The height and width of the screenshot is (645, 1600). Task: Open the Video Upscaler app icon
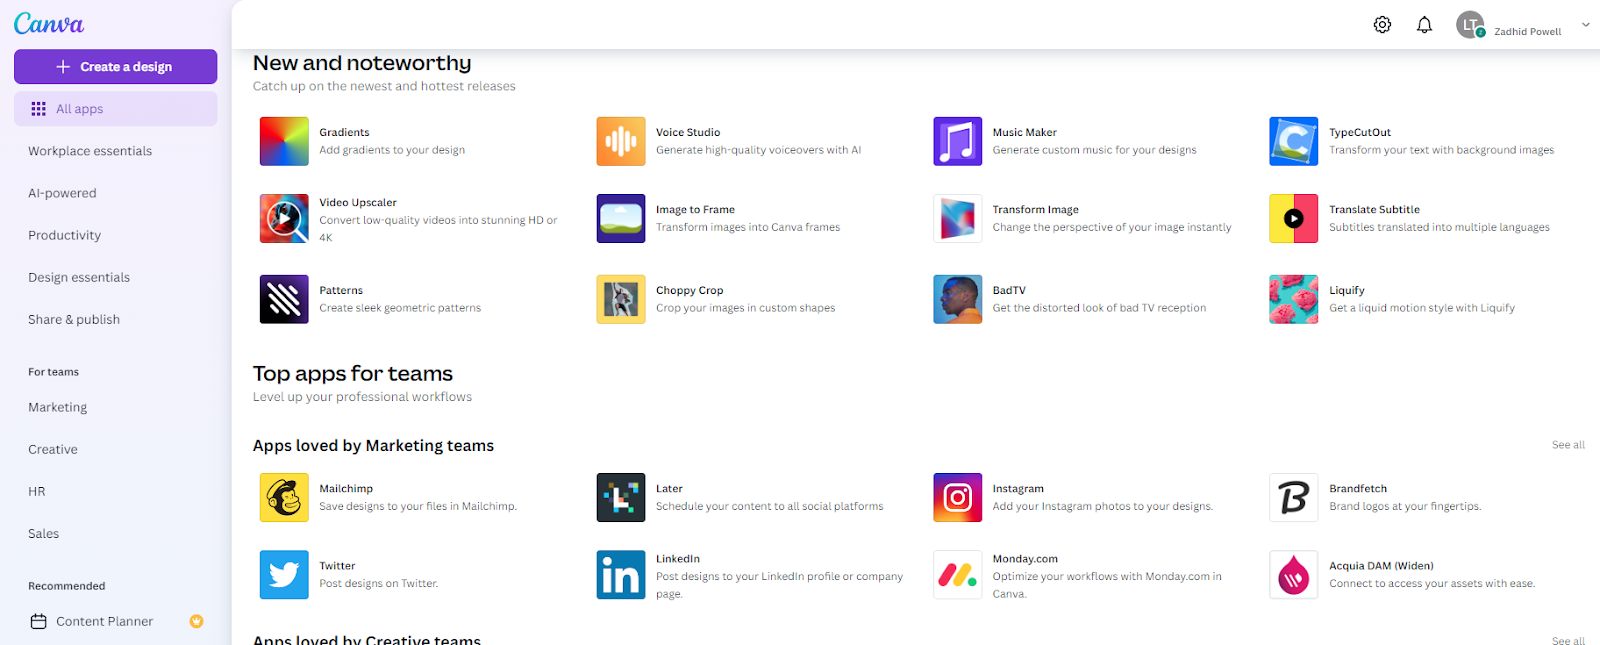pyautogui.click(x=284, y=219)
